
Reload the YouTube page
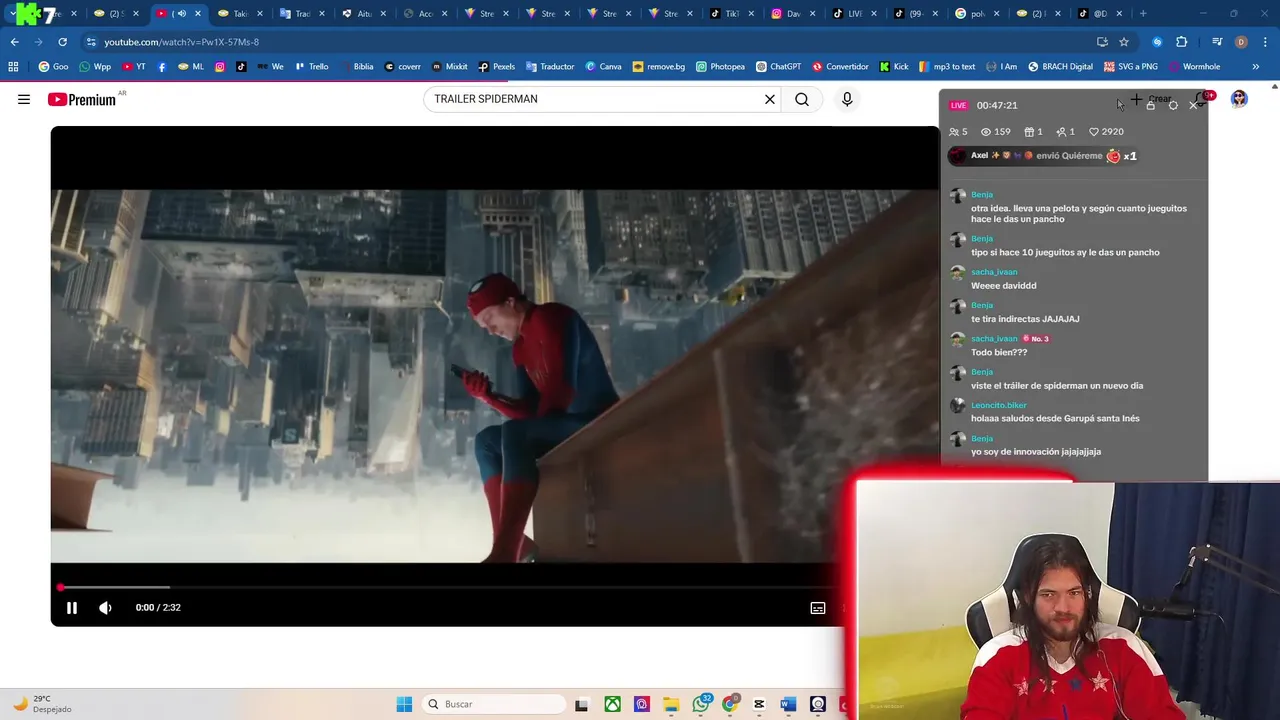click(x=62, y=42)
